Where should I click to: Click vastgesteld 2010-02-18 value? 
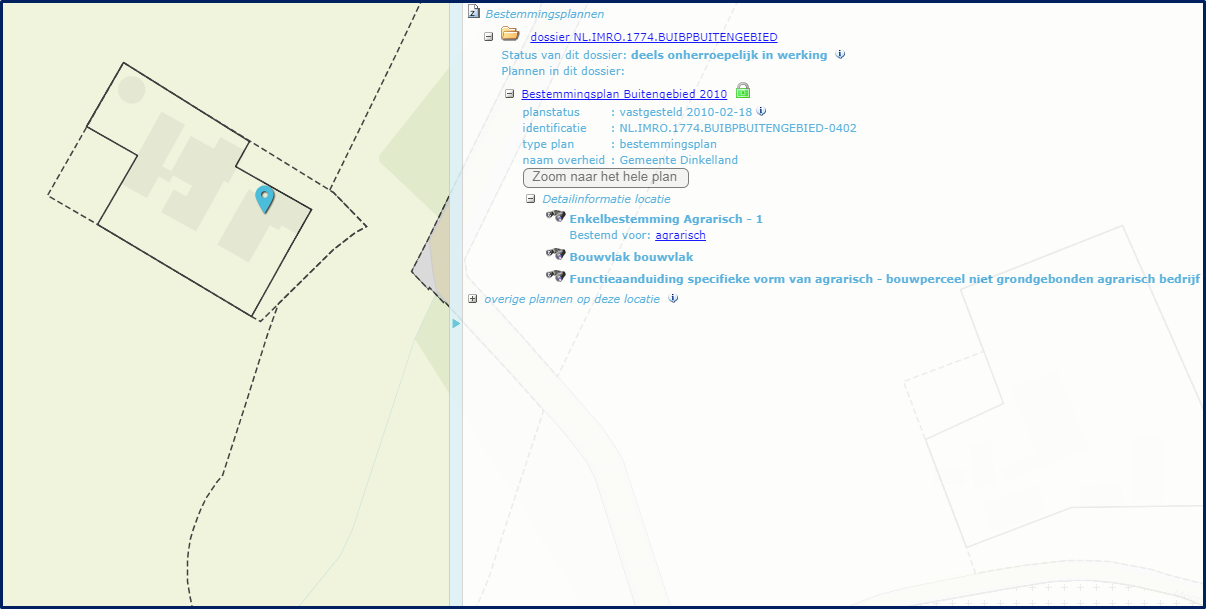tap(686, 112)
